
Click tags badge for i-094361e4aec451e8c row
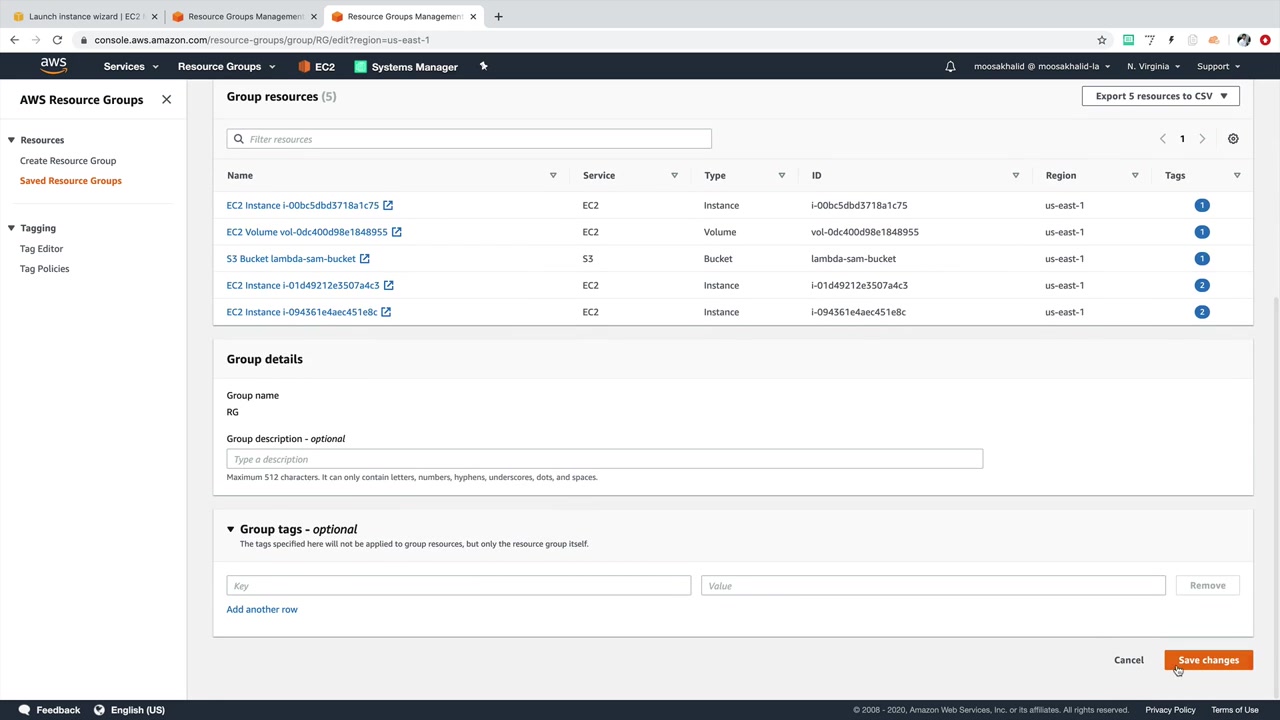[x=1202, y=312]
